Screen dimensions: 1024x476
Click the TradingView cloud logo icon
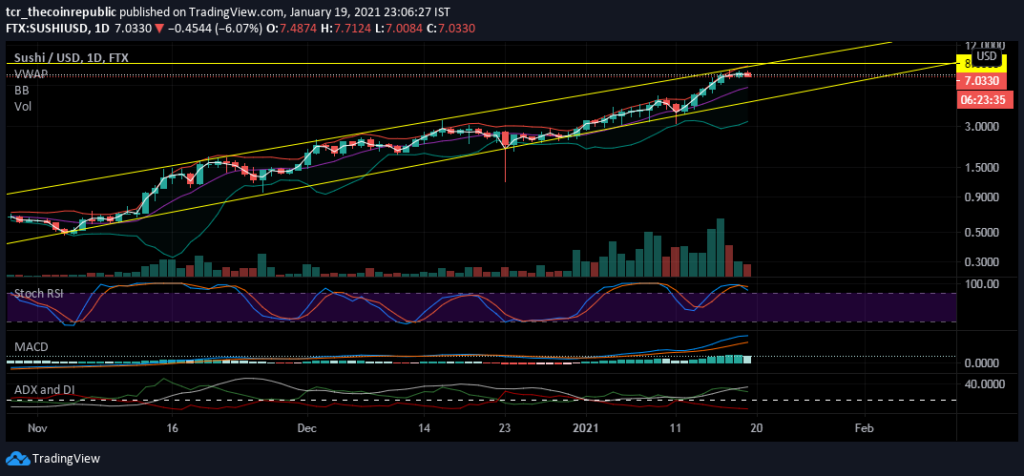tap(17, 458)
